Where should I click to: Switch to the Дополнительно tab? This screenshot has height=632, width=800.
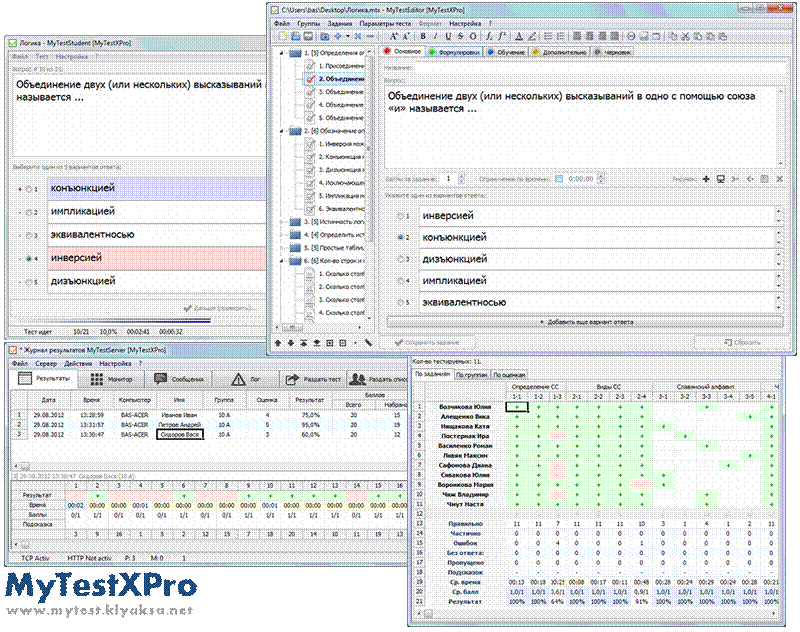pyautogui.click(x=559, y=52)
